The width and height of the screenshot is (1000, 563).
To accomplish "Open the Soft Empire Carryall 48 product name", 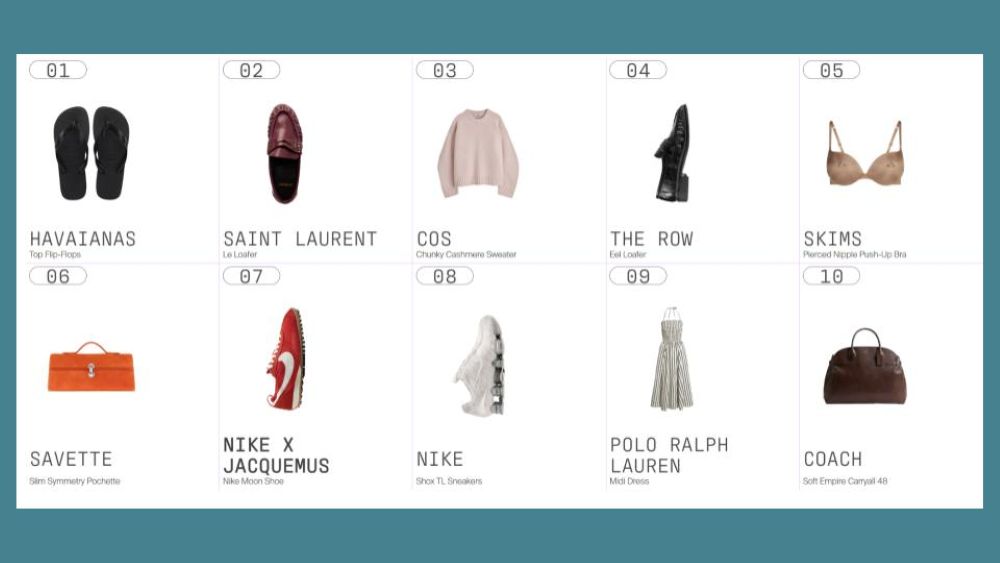I will [x=845, y=481].
